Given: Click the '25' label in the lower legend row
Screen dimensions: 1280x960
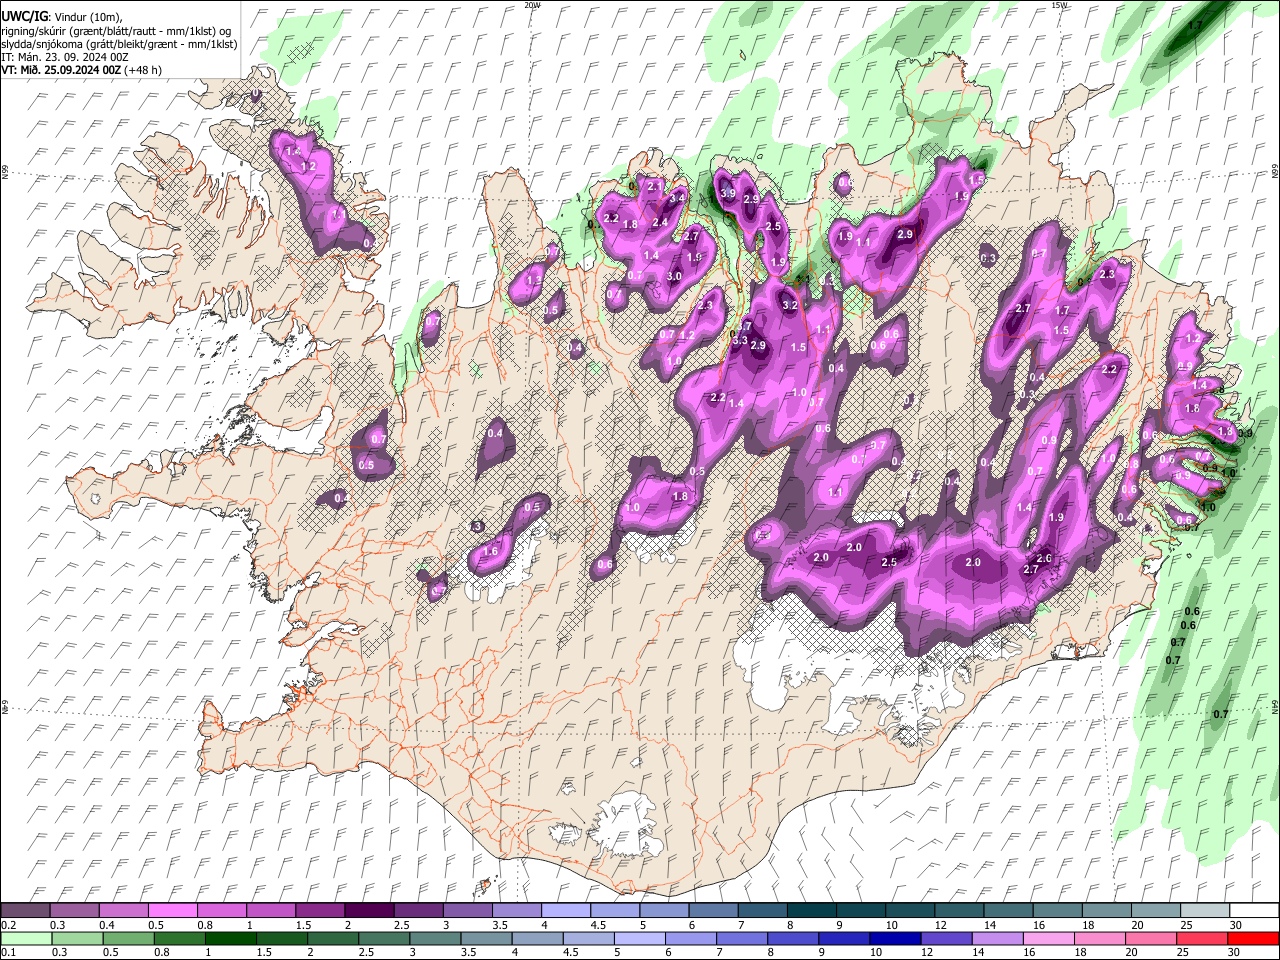Looking at the screenshot, I should pos(1184,952).
